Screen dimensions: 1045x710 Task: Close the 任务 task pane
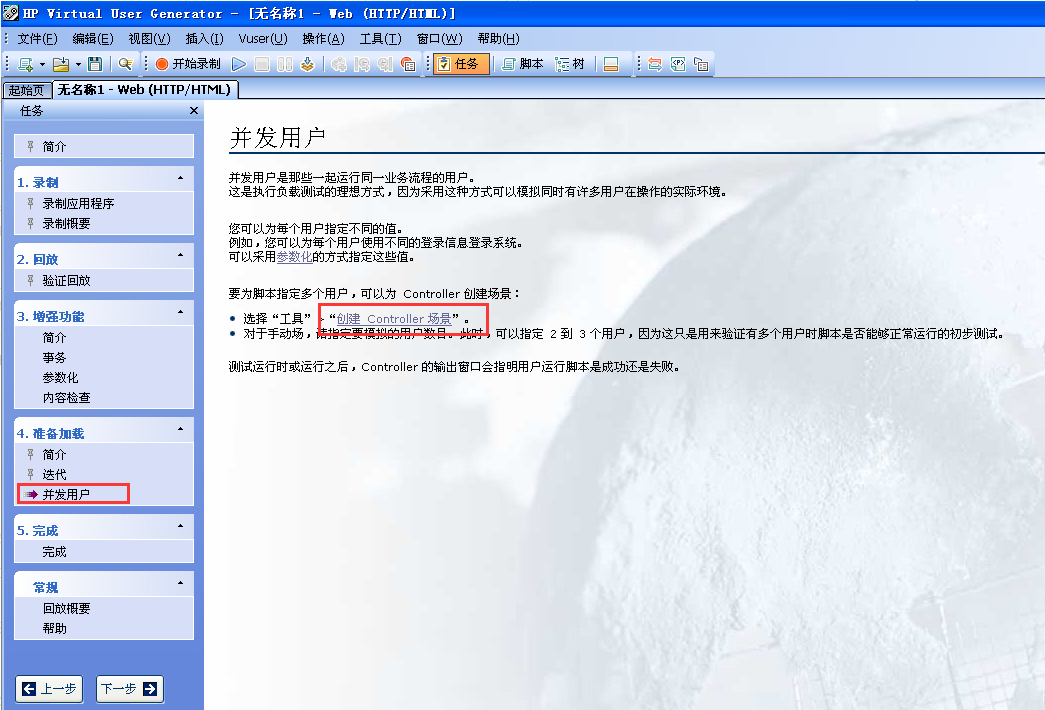[x=194, y=111]
